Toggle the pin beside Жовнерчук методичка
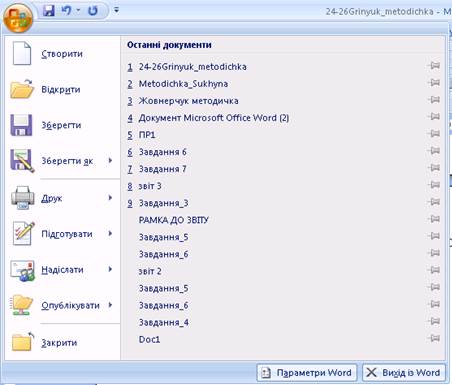 (434, 100)
